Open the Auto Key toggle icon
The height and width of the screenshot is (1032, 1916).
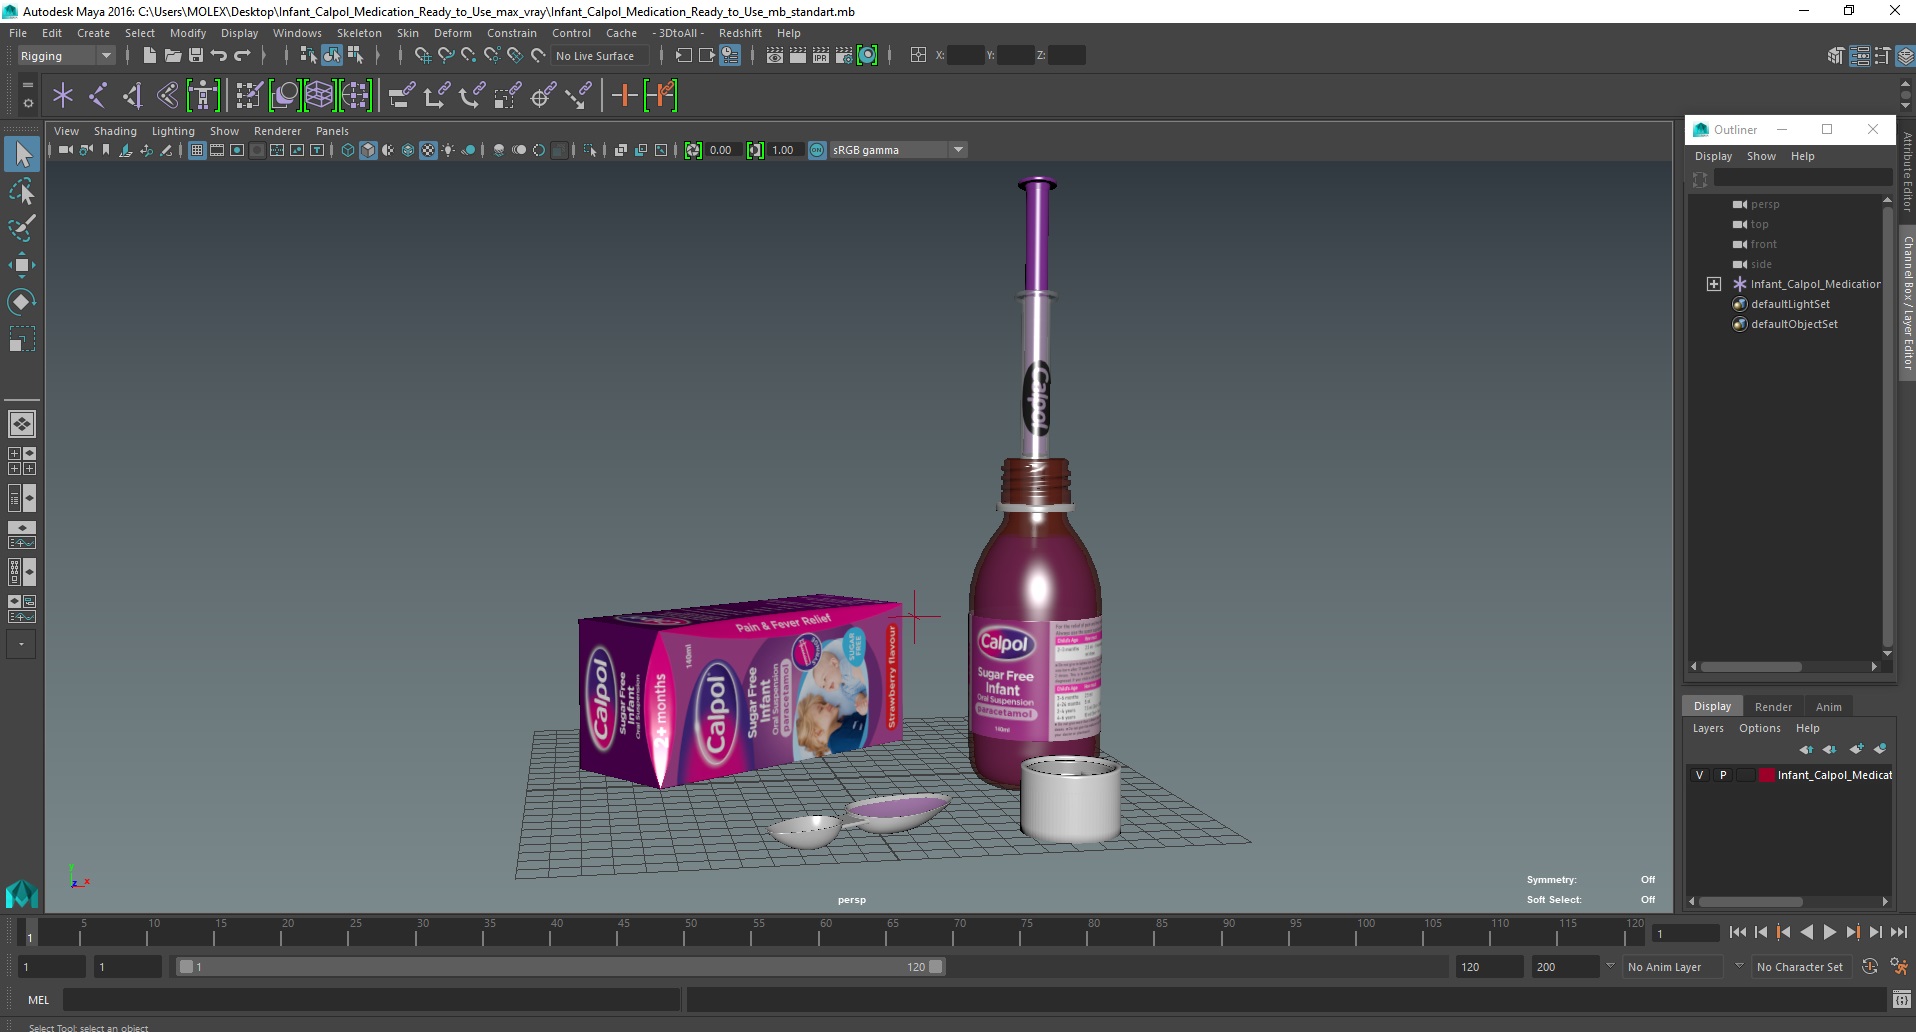(1870, 967)
